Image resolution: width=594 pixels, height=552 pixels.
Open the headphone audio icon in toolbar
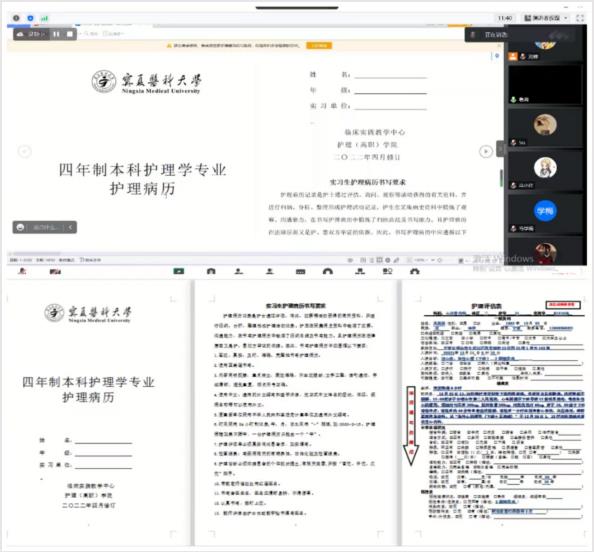pyautogui.click(x=328, y=271)
